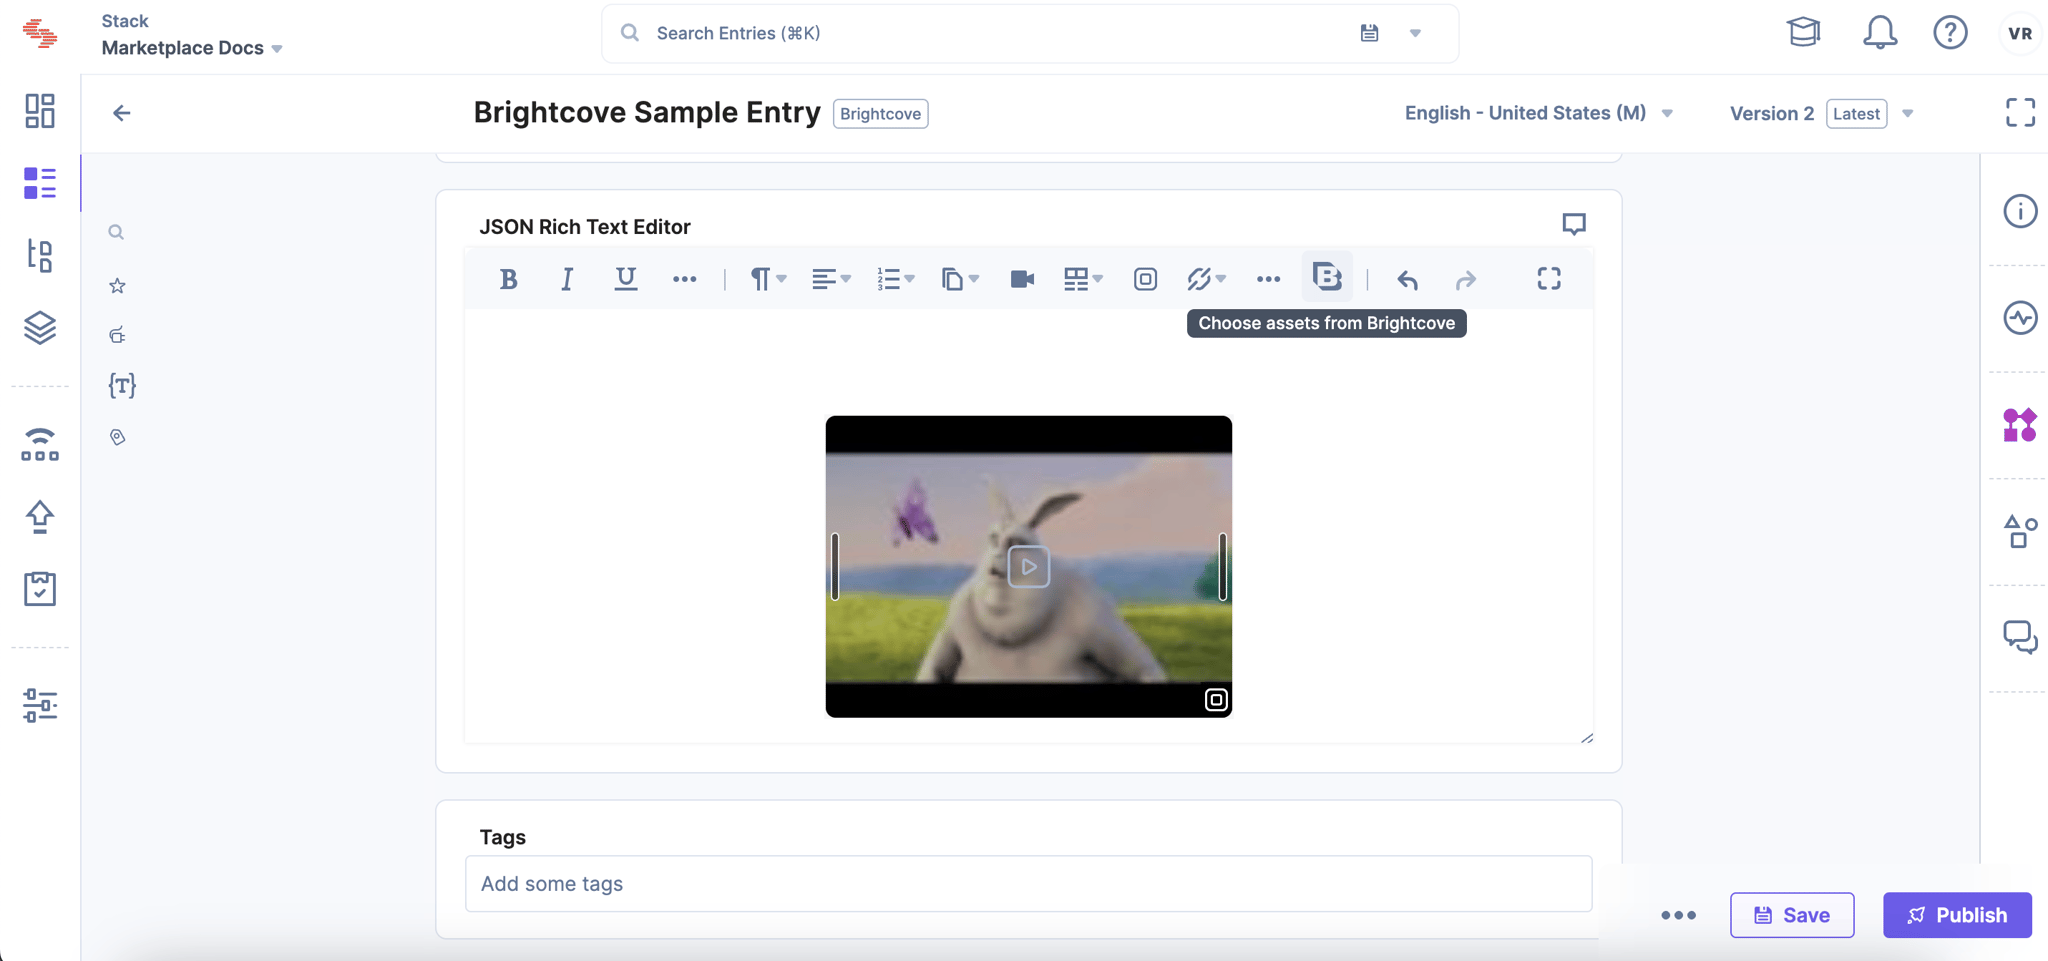This screenshot has width=2048, height=961.
Task: Open the numbered list dropdown
Action: pos(895,279)
